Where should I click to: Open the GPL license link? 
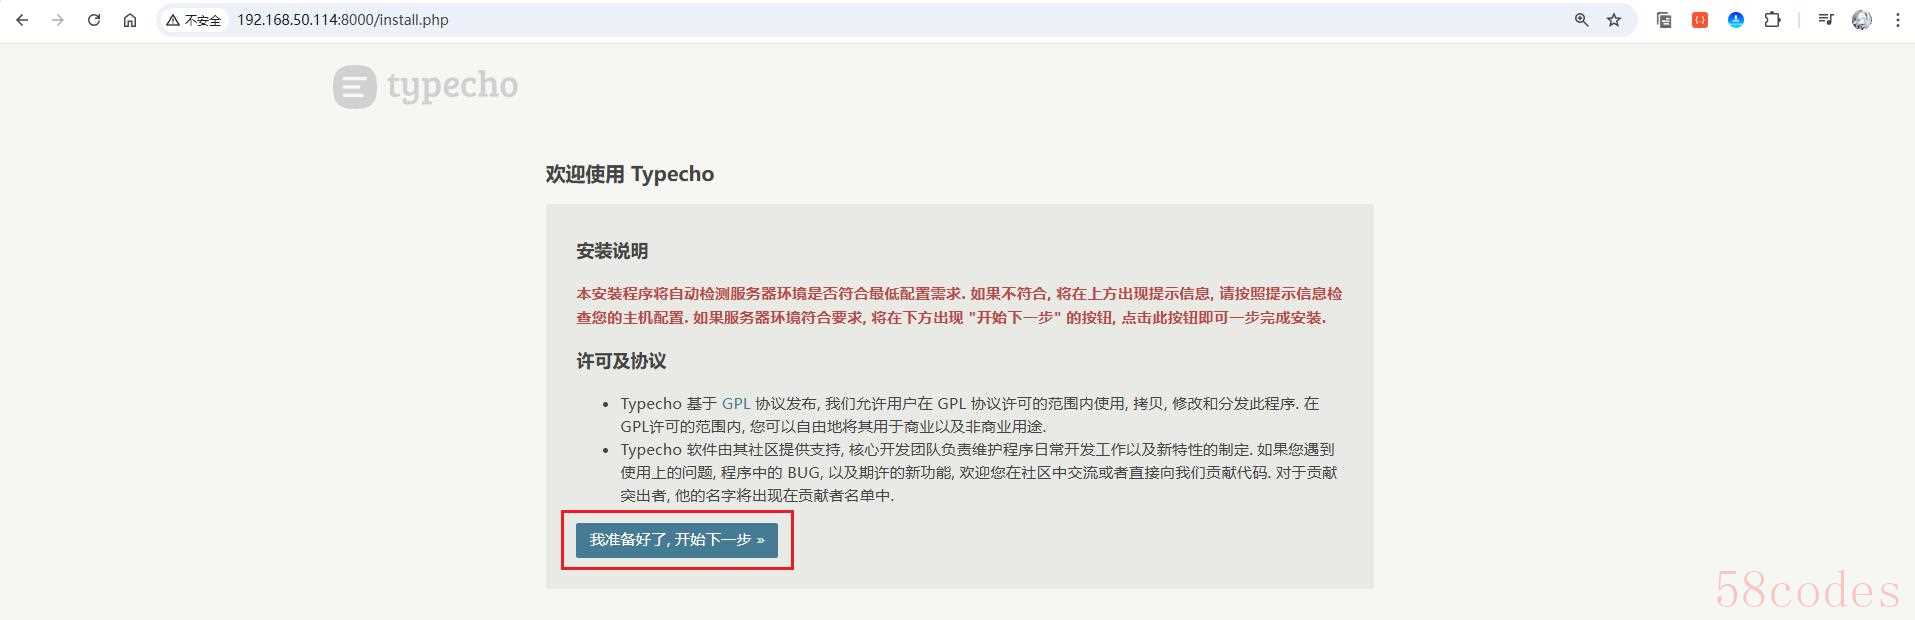pyautogui.click(x=736, y=404)
